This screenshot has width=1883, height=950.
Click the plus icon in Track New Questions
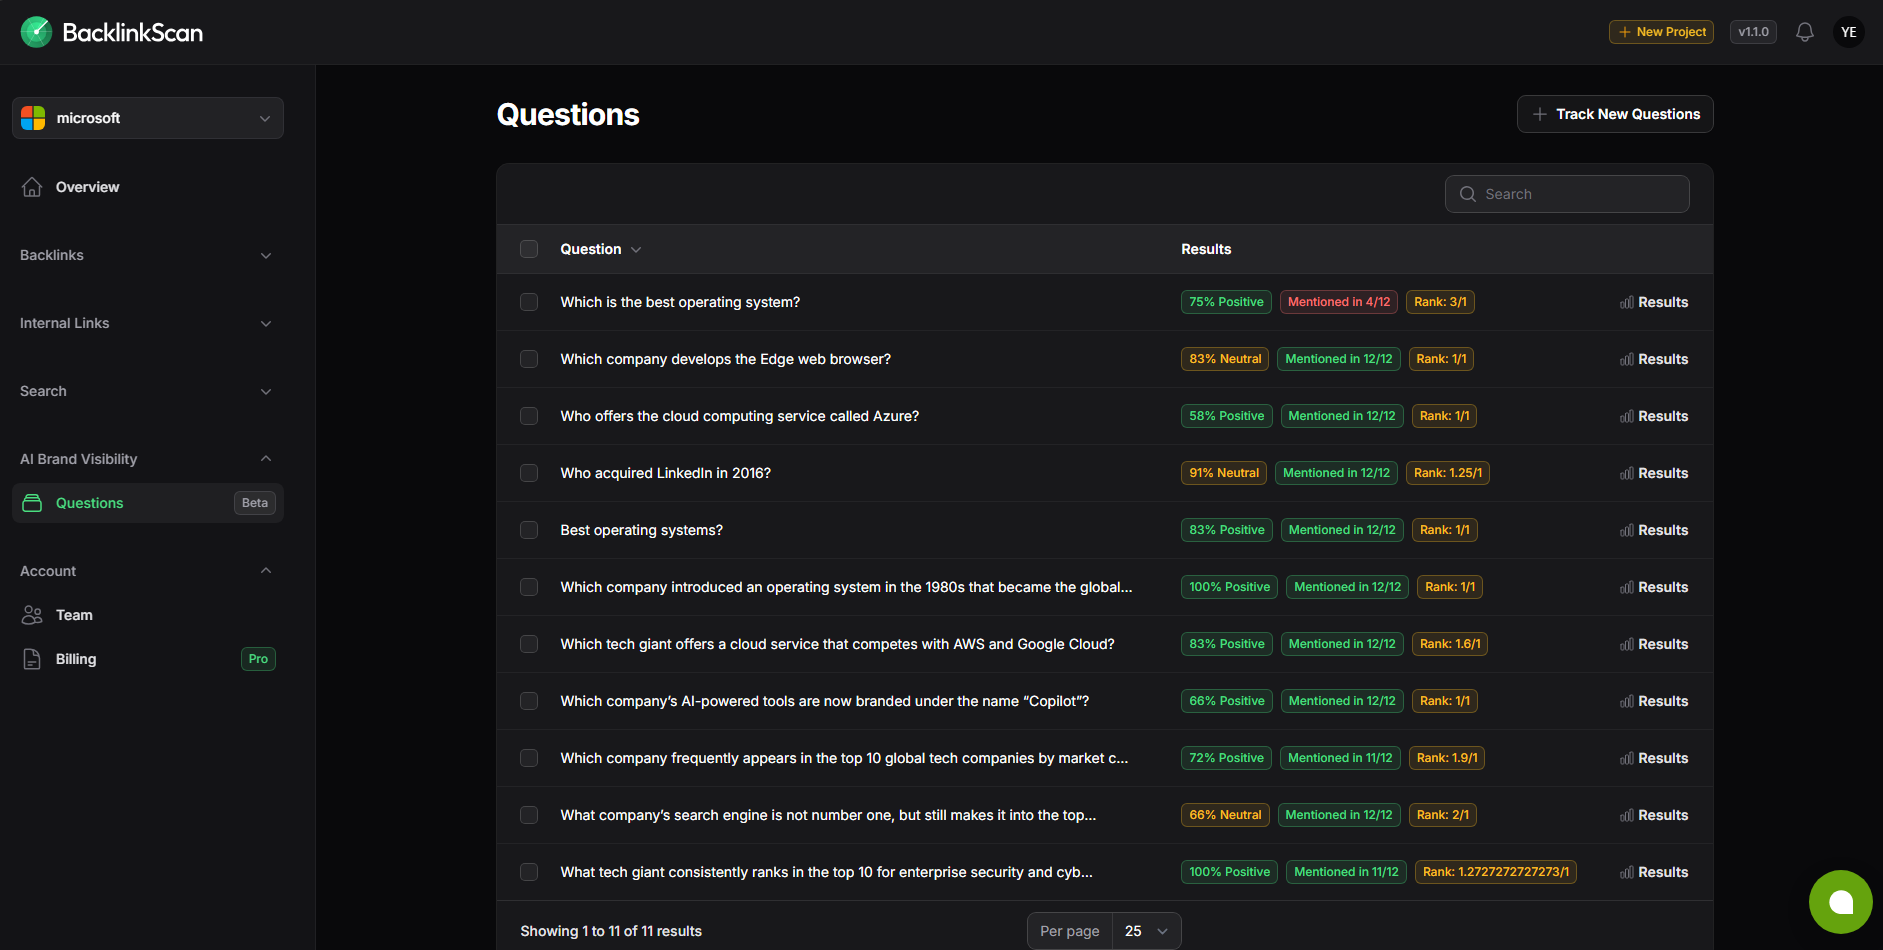(1540, 114)
